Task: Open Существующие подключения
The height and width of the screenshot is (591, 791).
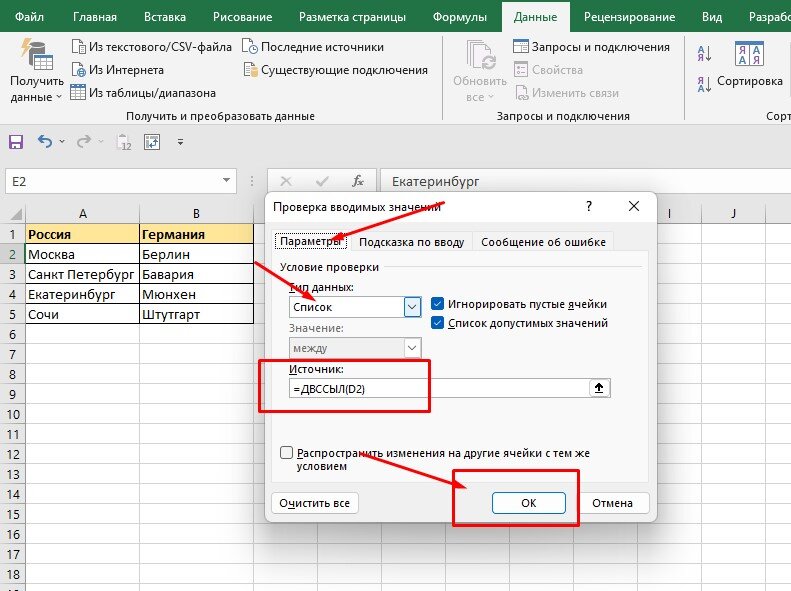Action: [x=335, y=70]
